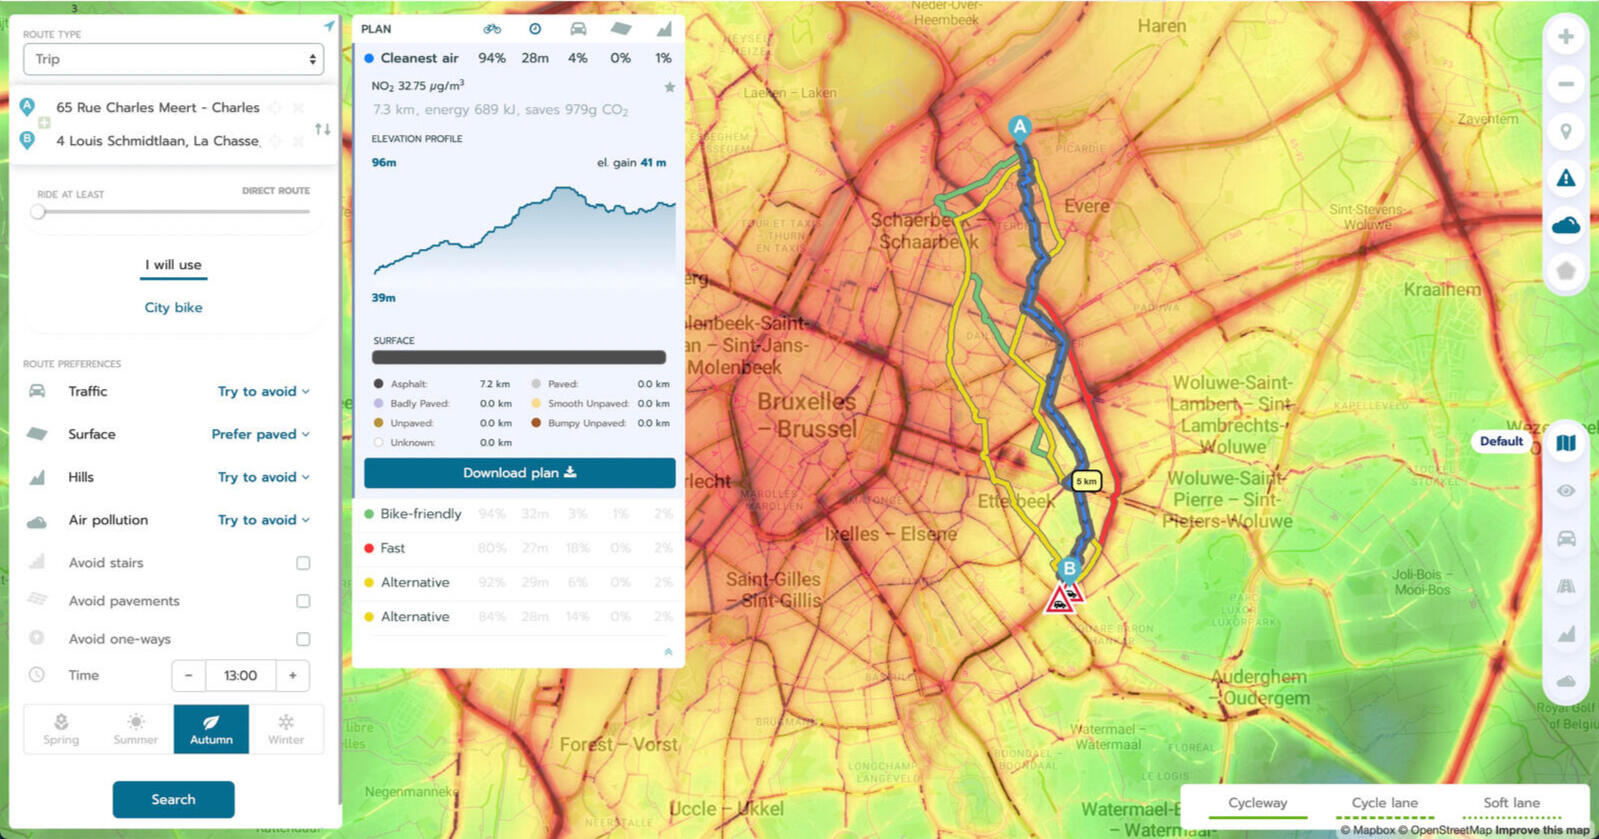Click the cloud air pollution layer icon
This screenshot has height=839, width=1599.
point(1565,225)
